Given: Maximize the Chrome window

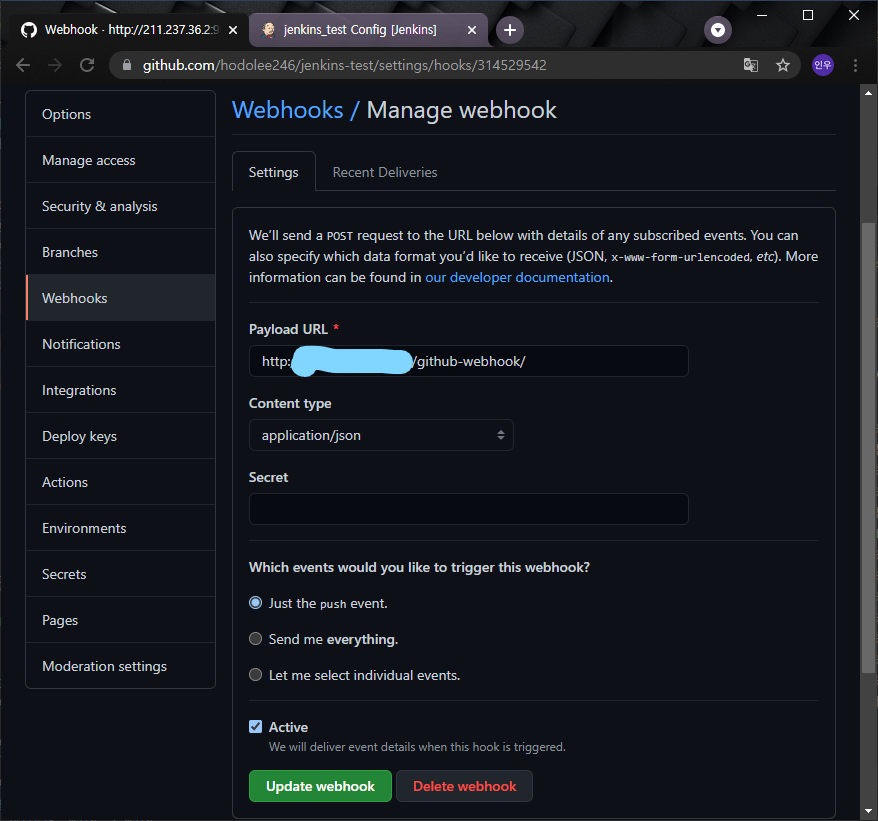Looking at the screenshot, I should pos(808,15).
